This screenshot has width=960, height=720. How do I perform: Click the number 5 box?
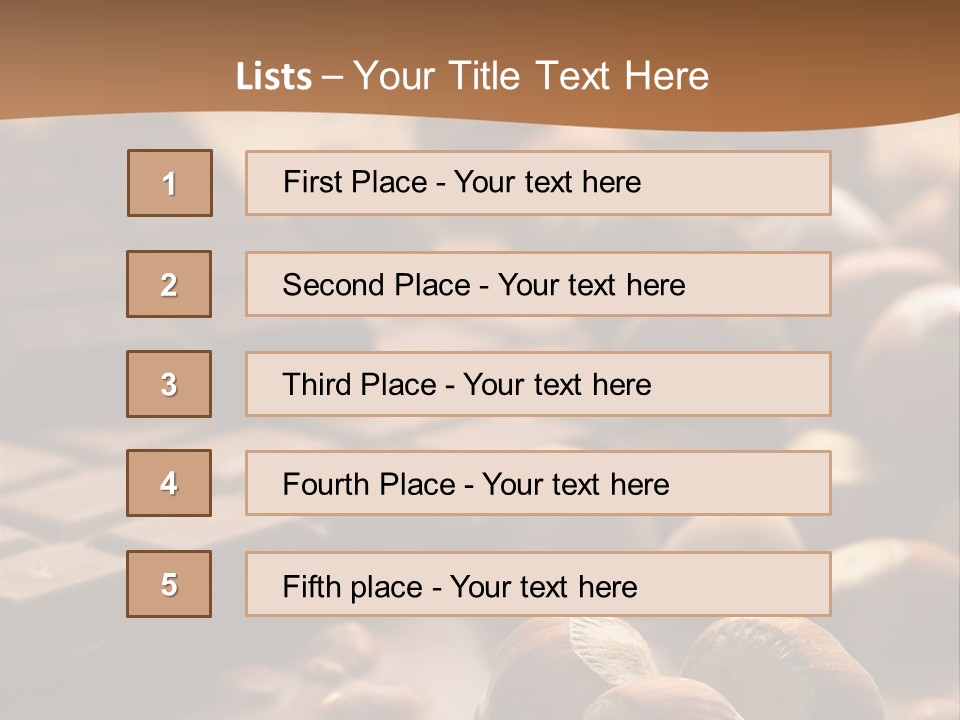(169, 584)
